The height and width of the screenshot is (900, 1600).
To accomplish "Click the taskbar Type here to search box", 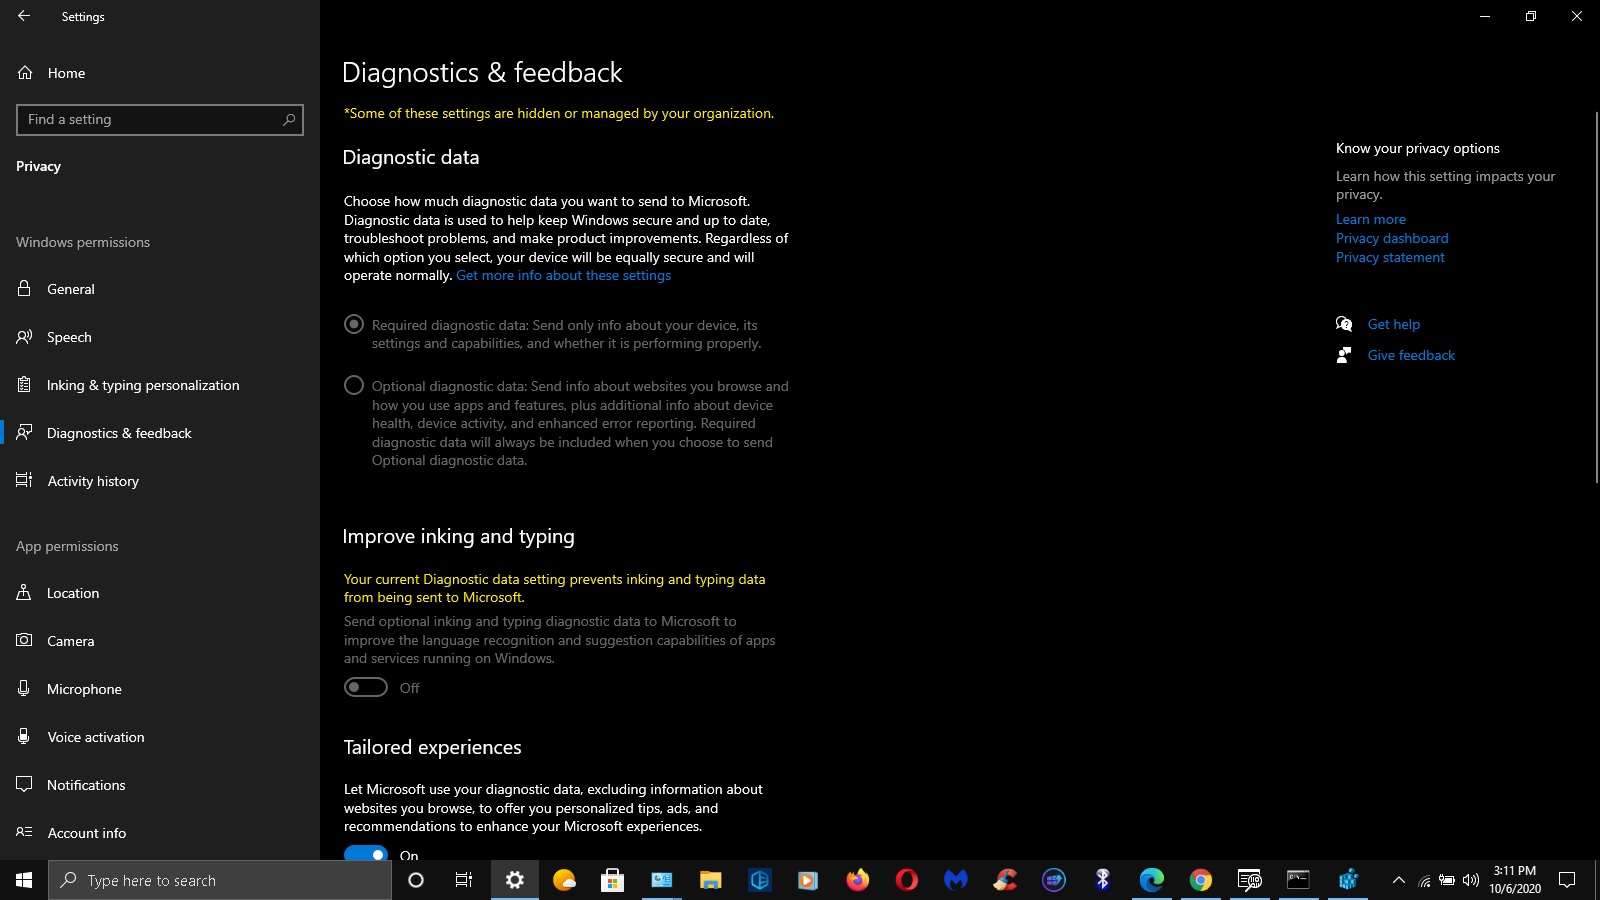I will pyautogui.click(x=220, y=880).
